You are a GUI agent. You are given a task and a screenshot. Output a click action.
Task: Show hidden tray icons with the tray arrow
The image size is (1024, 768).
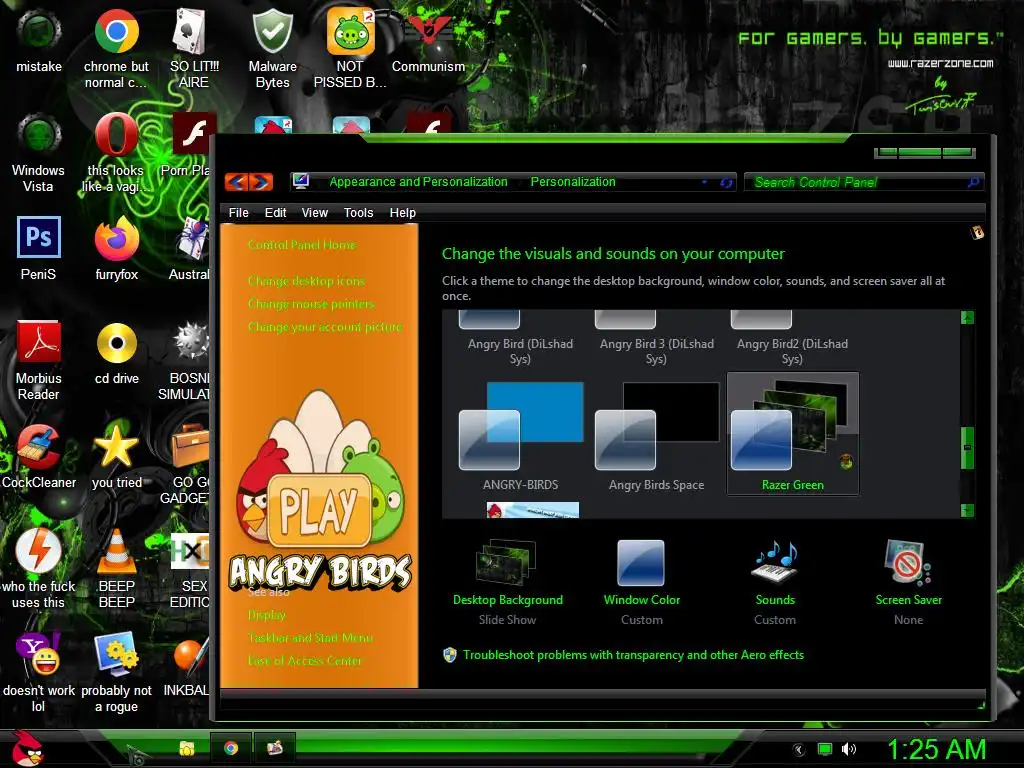pos(798,749)
